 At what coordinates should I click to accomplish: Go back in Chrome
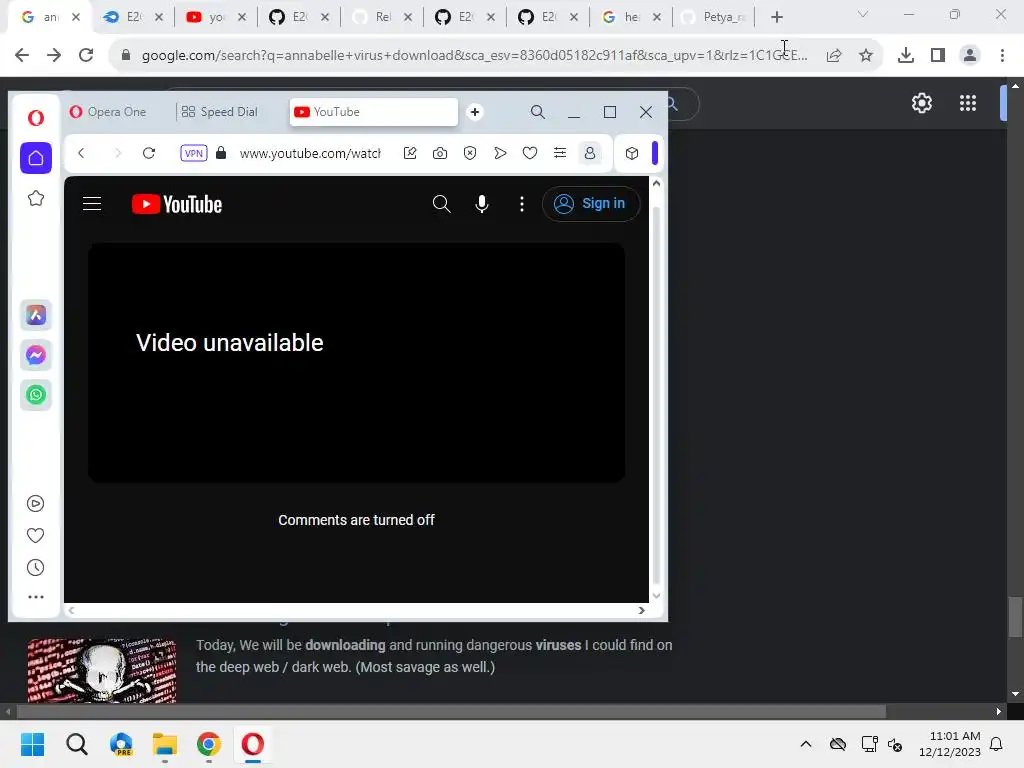[x=22, y=56]
